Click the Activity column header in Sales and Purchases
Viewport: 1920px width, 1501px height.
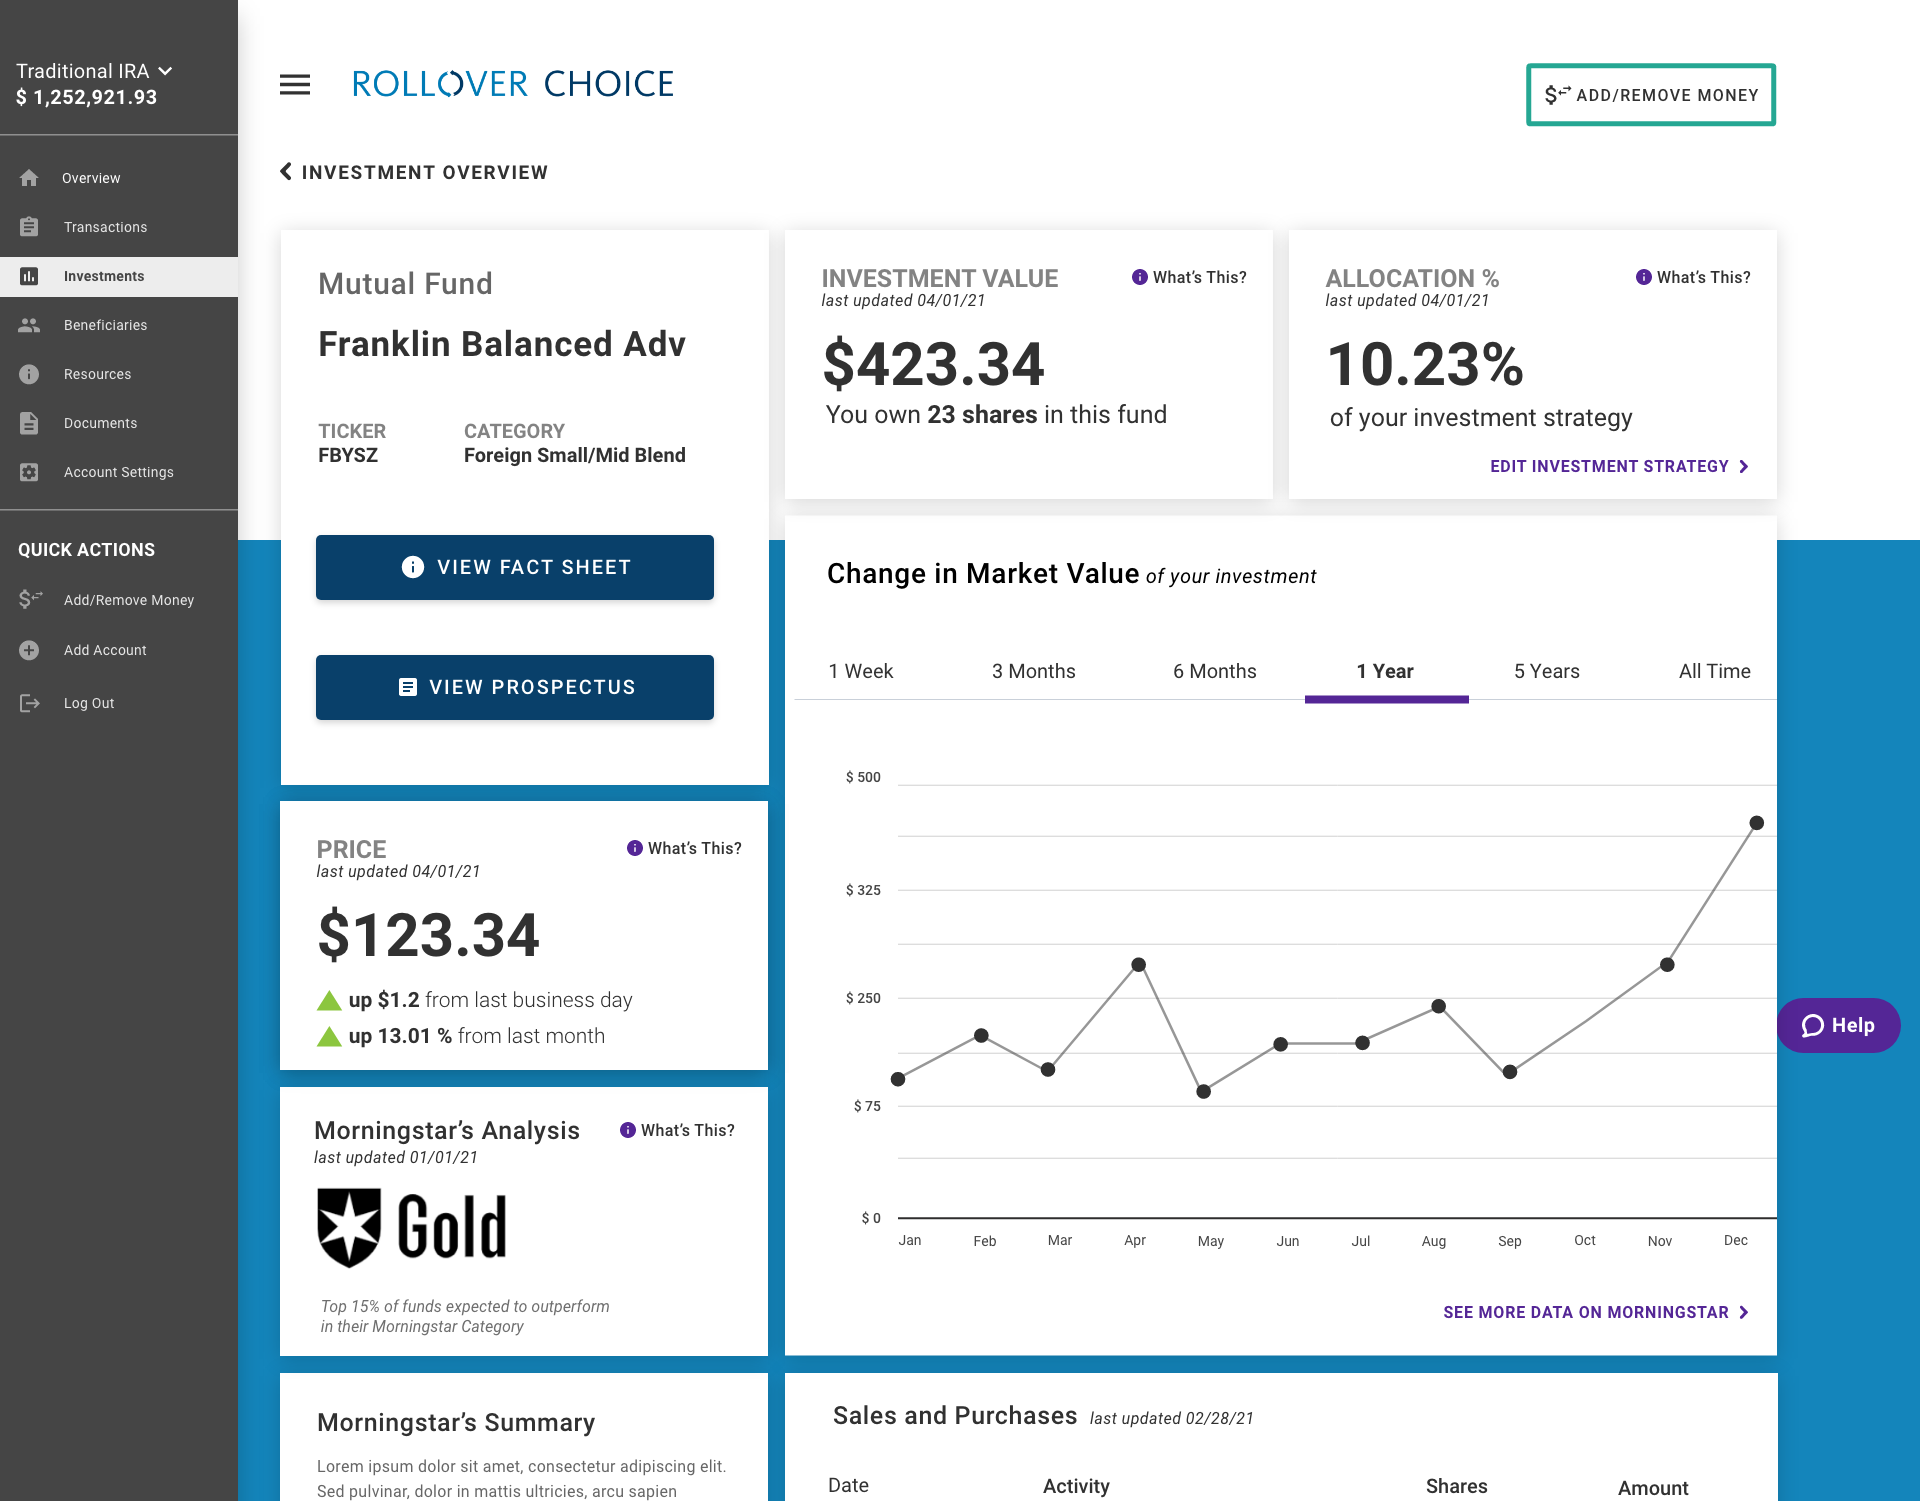1076,1486
